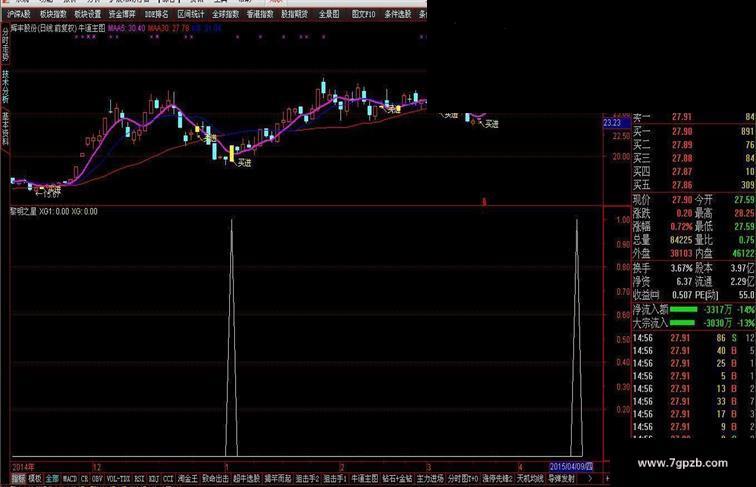Click the 黎明之星 indicator panel label
The image size is (756, 487).
[23, 211]
